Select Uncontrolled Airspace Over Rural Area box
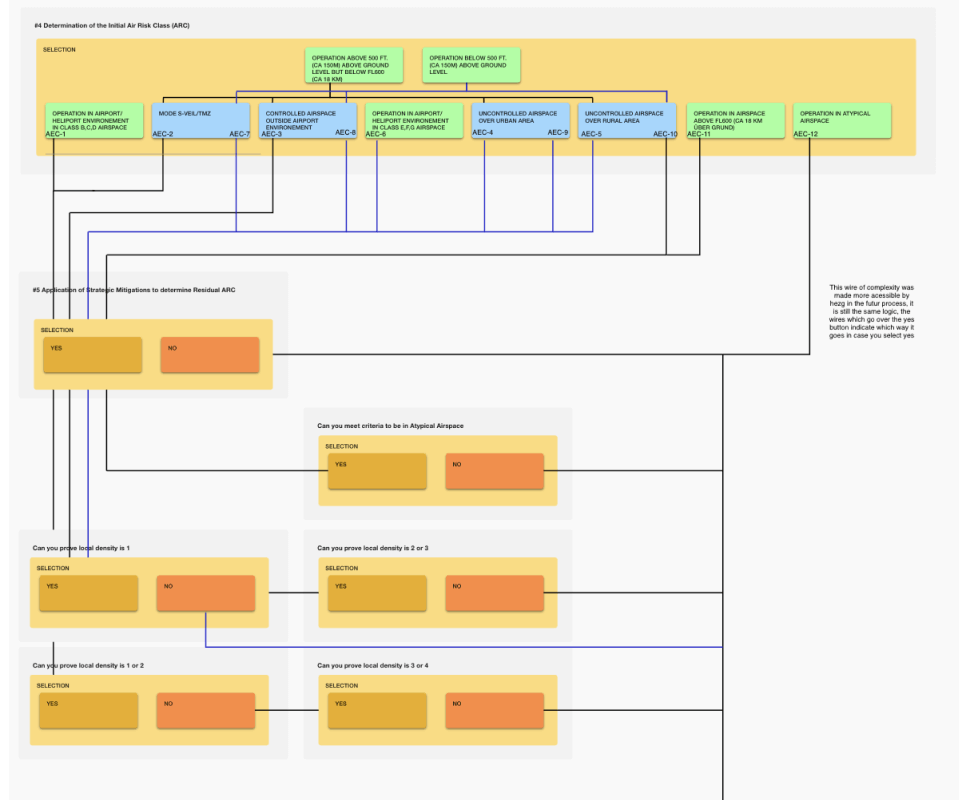Image resolution: width=970 pixels, height=800 pixels. pyautogui.click(x=627, y=121)
